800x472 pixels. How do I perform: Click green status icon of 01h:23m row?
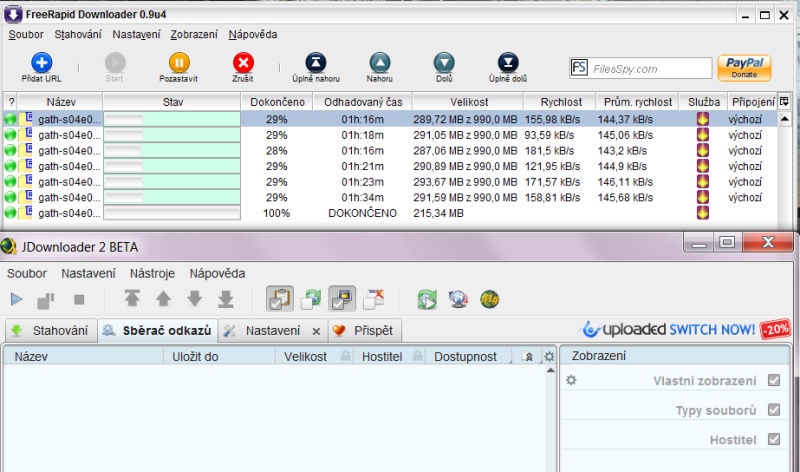(10, 182)
